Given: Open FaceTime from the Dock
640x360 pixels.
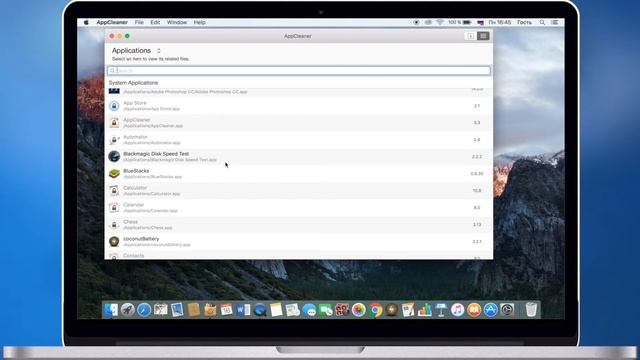Looking at the screenshot, I should point(326,310).
